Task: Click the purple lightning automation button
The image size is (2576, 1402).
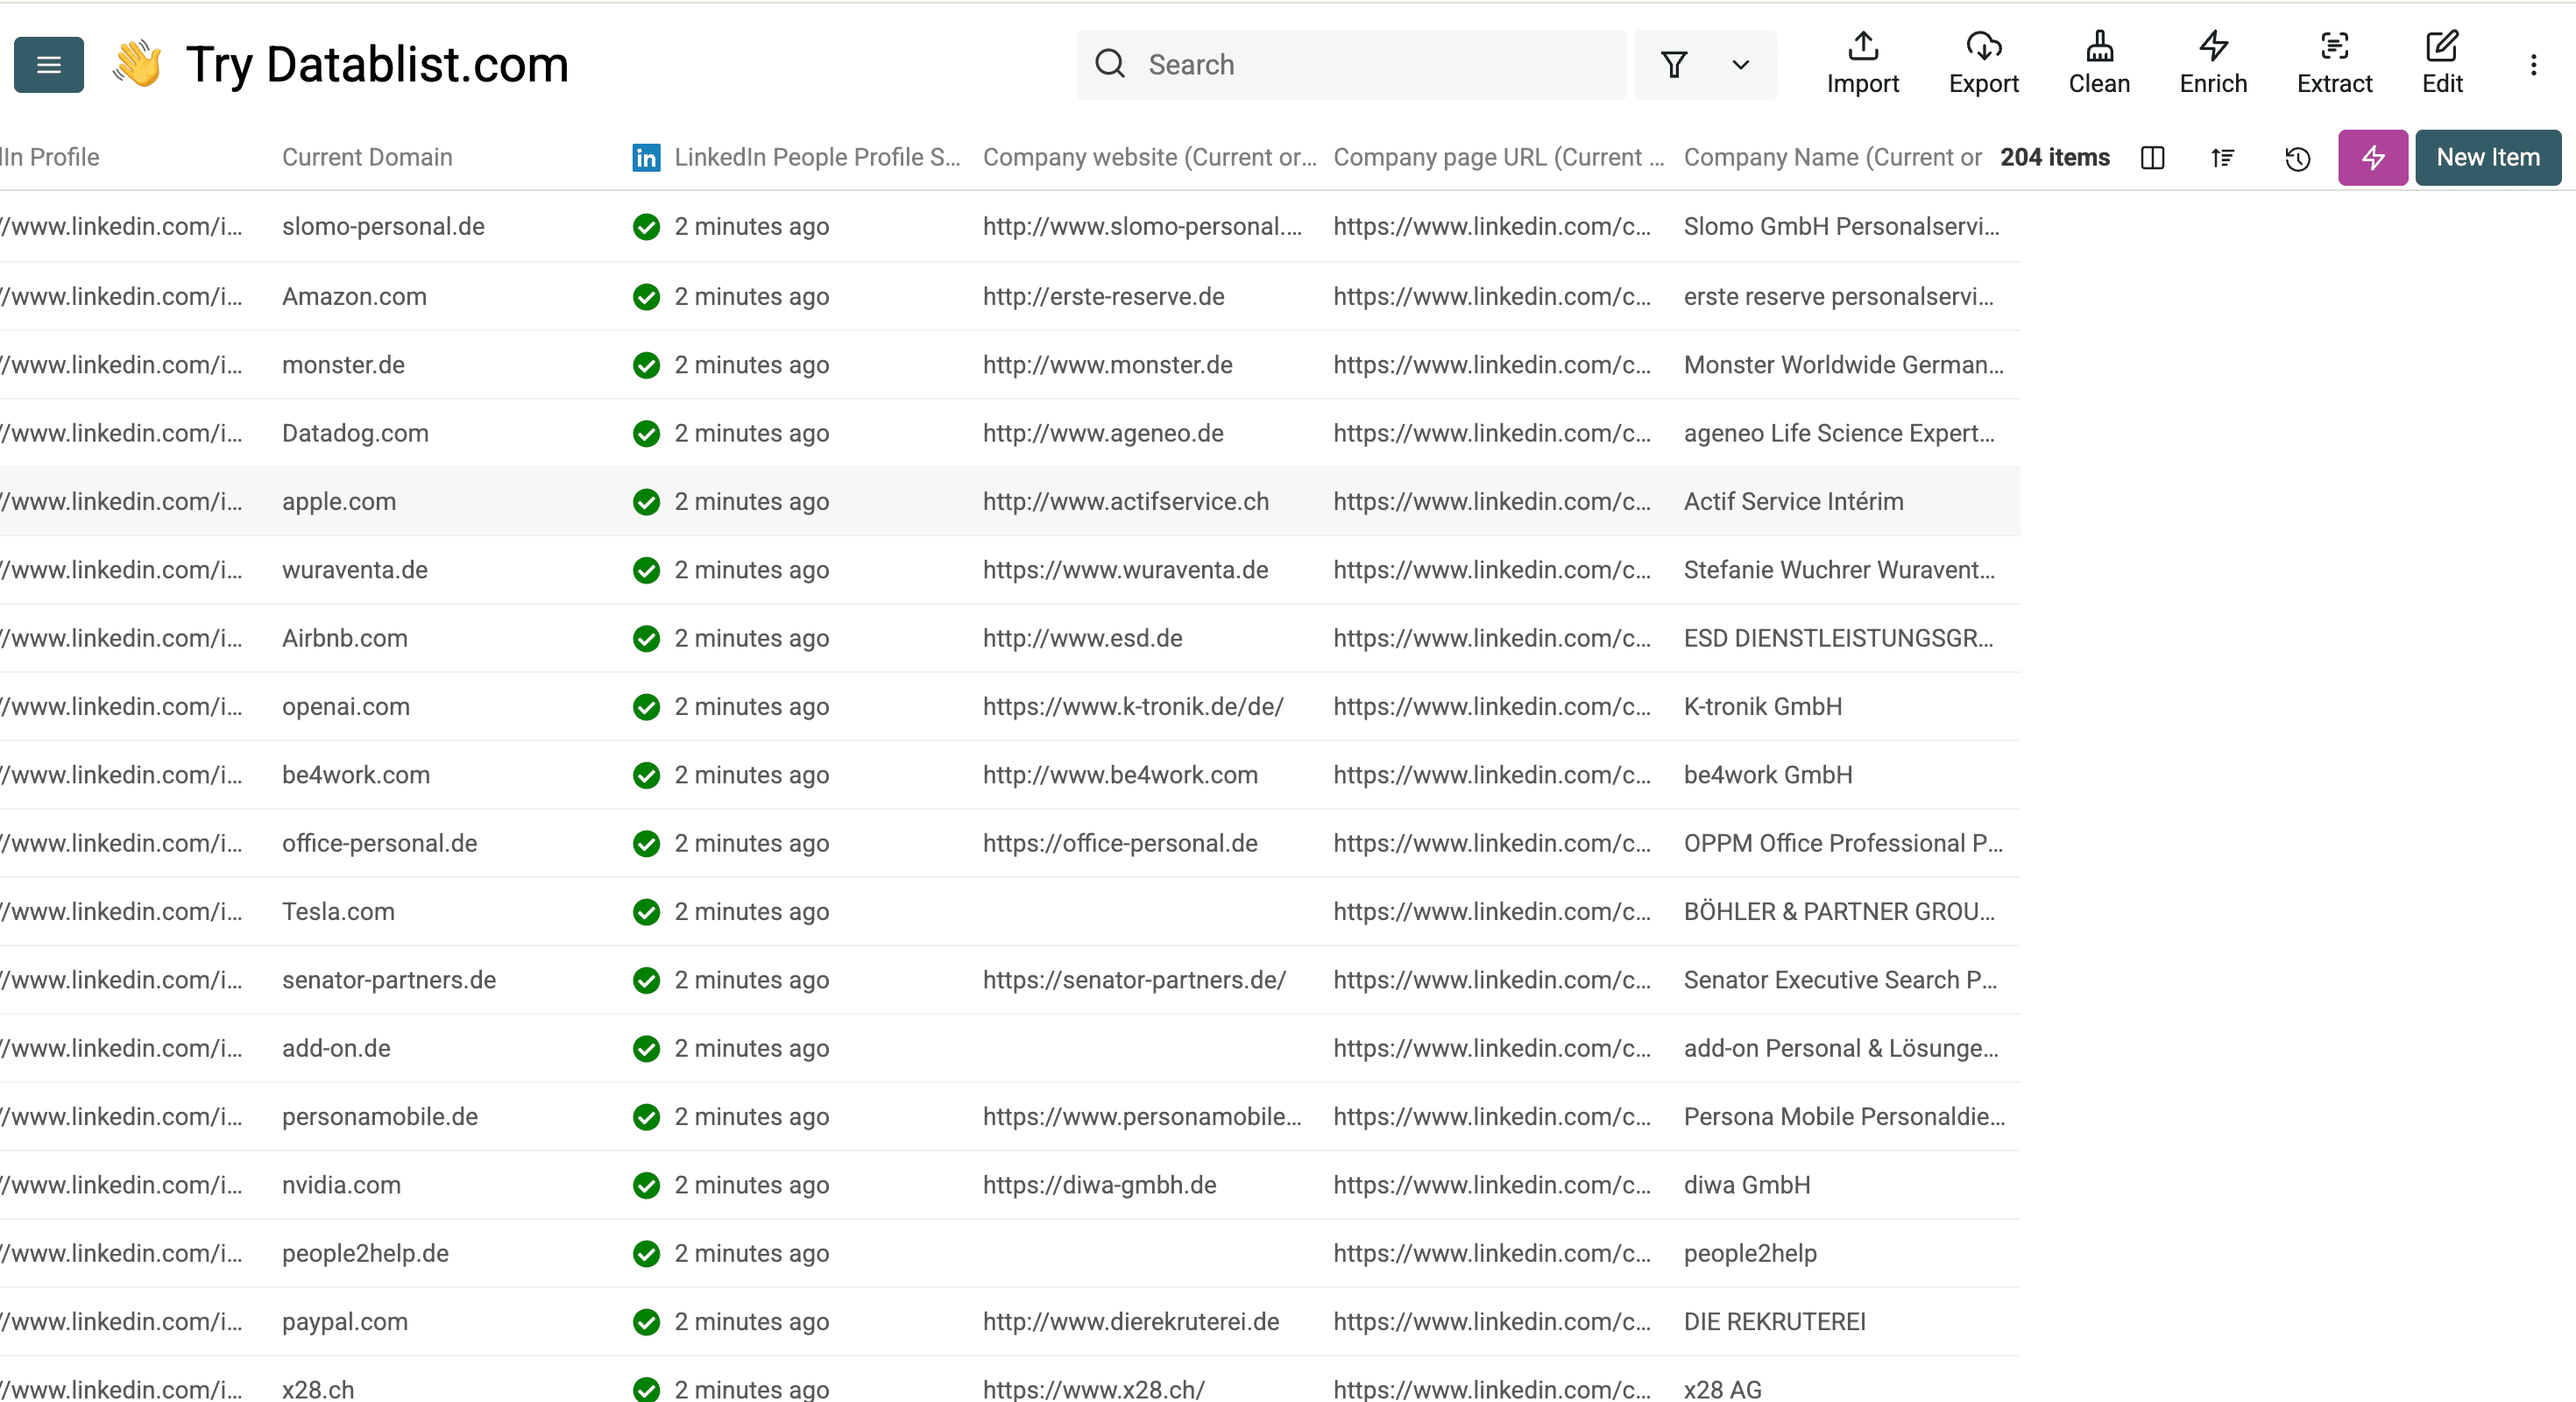Action: click(x=2373, y=158)
